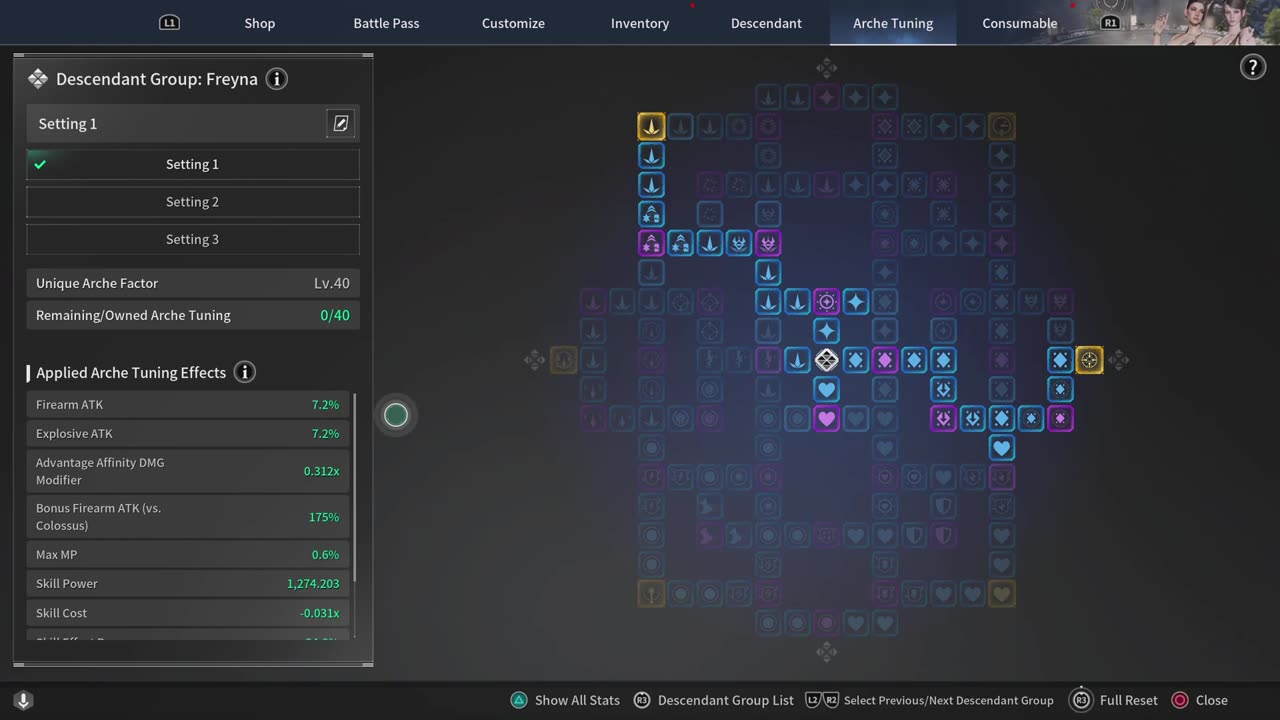1280x720 pixels.
Task: Open the Applied Arche Tuning Effects info icon
Action: click(x=244, y=372)
